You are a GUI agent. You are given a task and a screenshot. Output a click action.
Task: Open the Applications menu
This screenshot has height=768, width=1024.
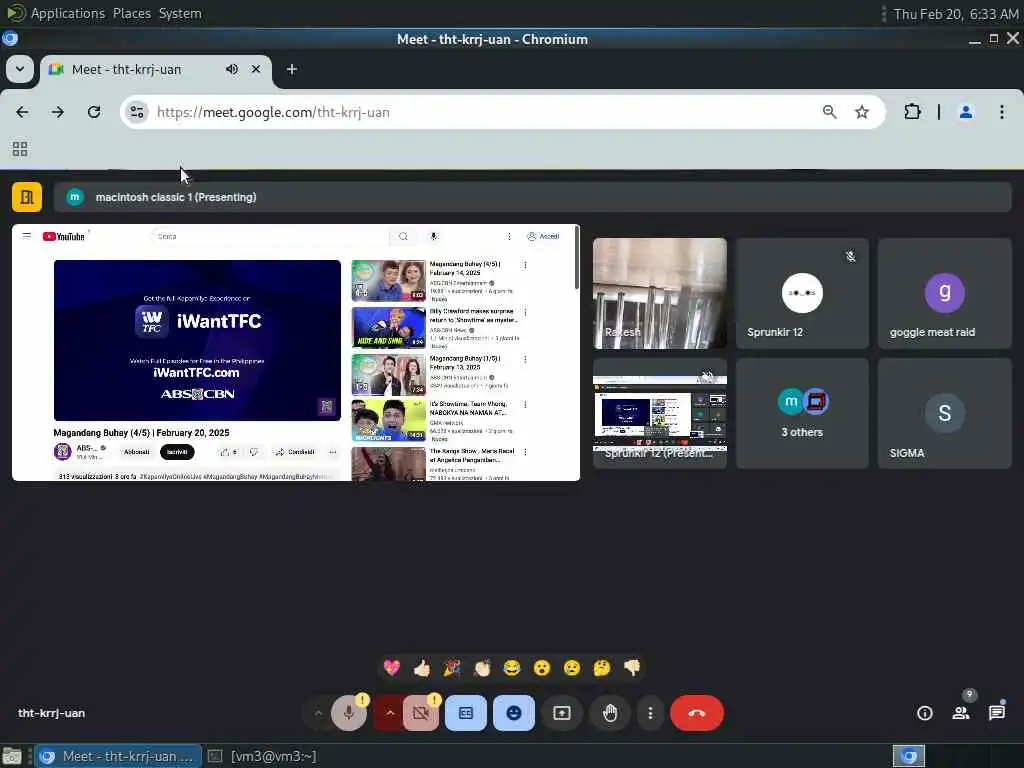point(68,14)
